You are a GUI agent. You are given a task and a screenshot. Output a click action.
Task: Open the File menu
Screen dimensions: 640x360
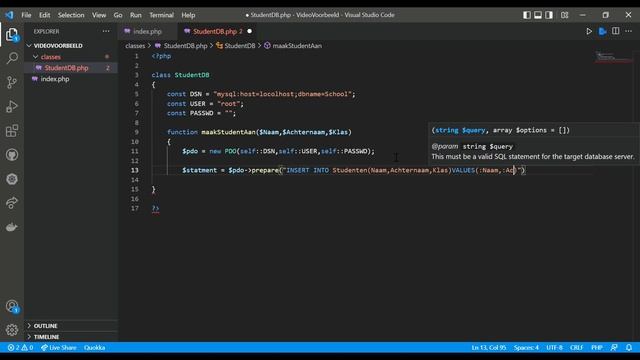pyautogui.click(x=27, y=15)
